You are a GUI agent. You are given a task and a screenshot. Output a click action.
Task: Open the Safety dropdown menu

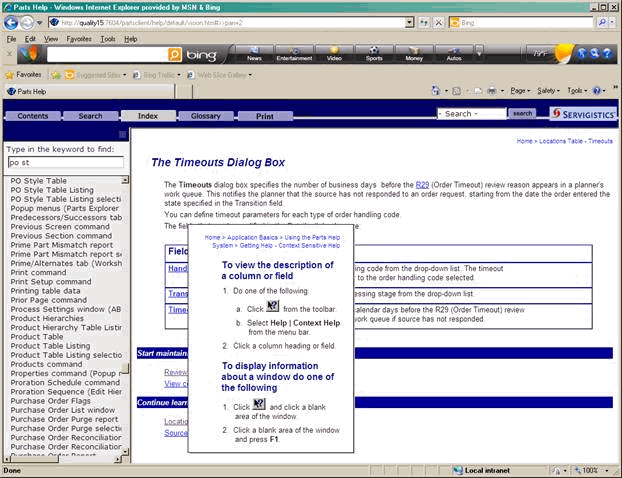[548, 91]
